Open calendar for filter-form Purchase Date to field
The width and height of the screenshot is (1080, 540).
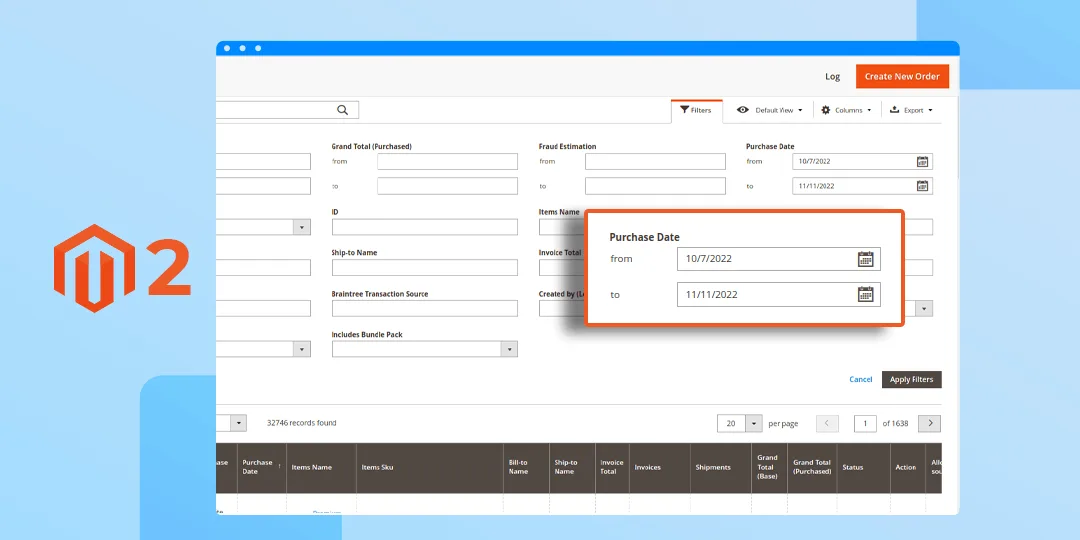[x=922, y=186]
